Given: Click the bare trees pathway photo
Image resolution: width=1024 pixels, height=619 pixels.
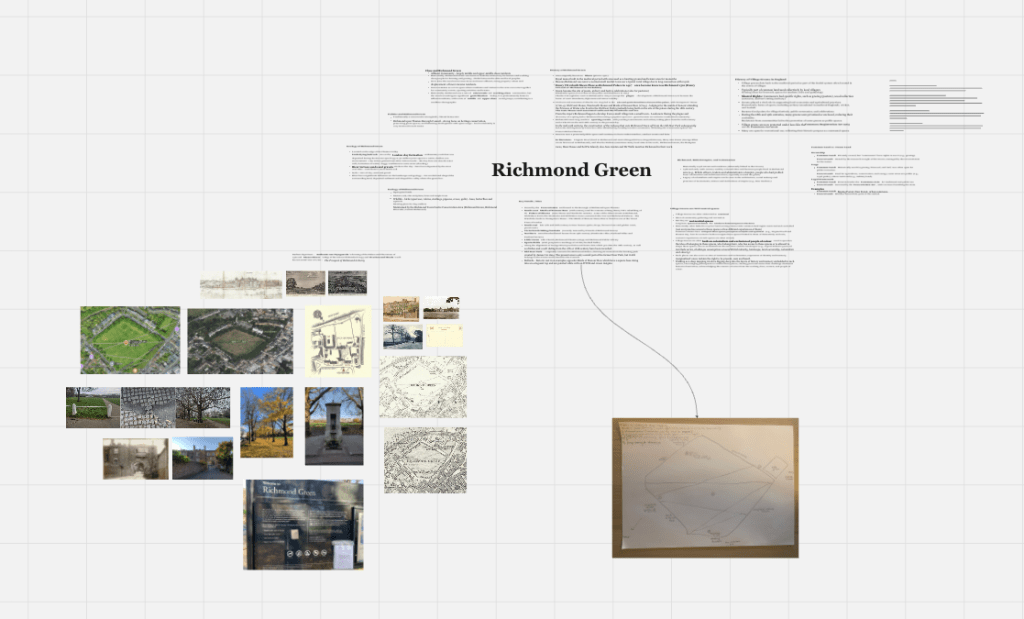Looking at the screenshot, I should tap(203, 407).
